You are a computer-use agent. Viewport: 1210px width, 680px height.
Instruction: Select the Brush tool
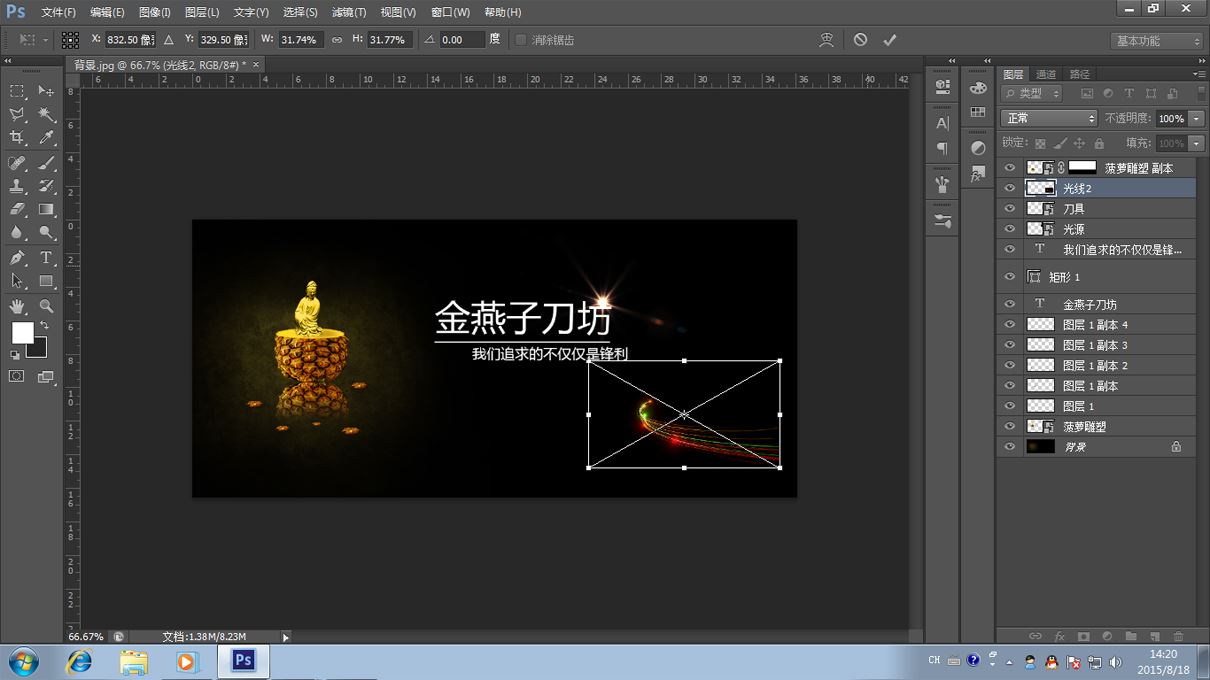46,163
